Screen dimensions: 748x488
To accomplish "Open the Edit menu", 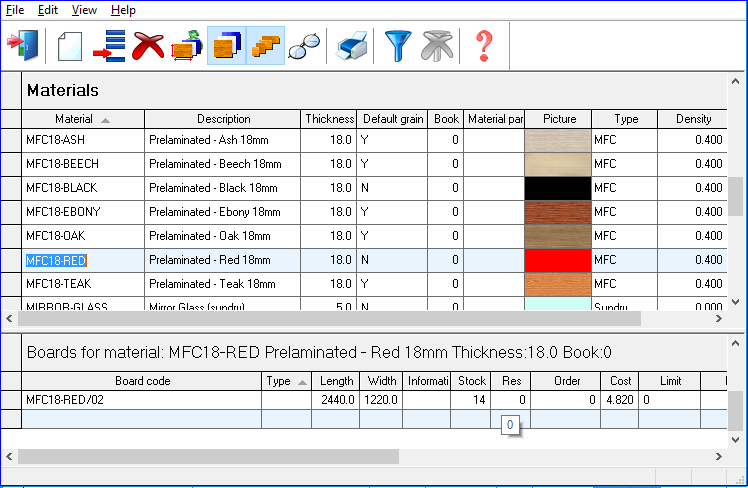I will pyautogui.click(x=48, y=10).
